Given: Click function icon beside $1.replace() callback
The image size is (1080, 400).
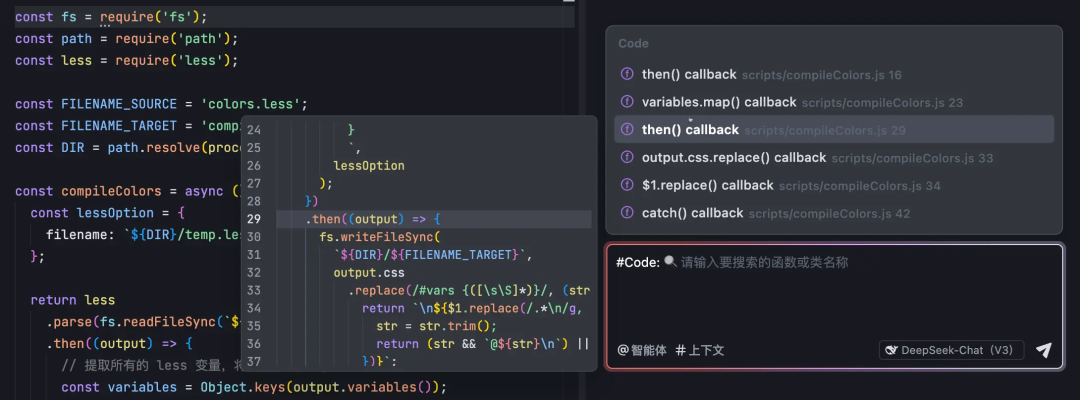Looking at the screenshot, I should [x=627, y=185].
